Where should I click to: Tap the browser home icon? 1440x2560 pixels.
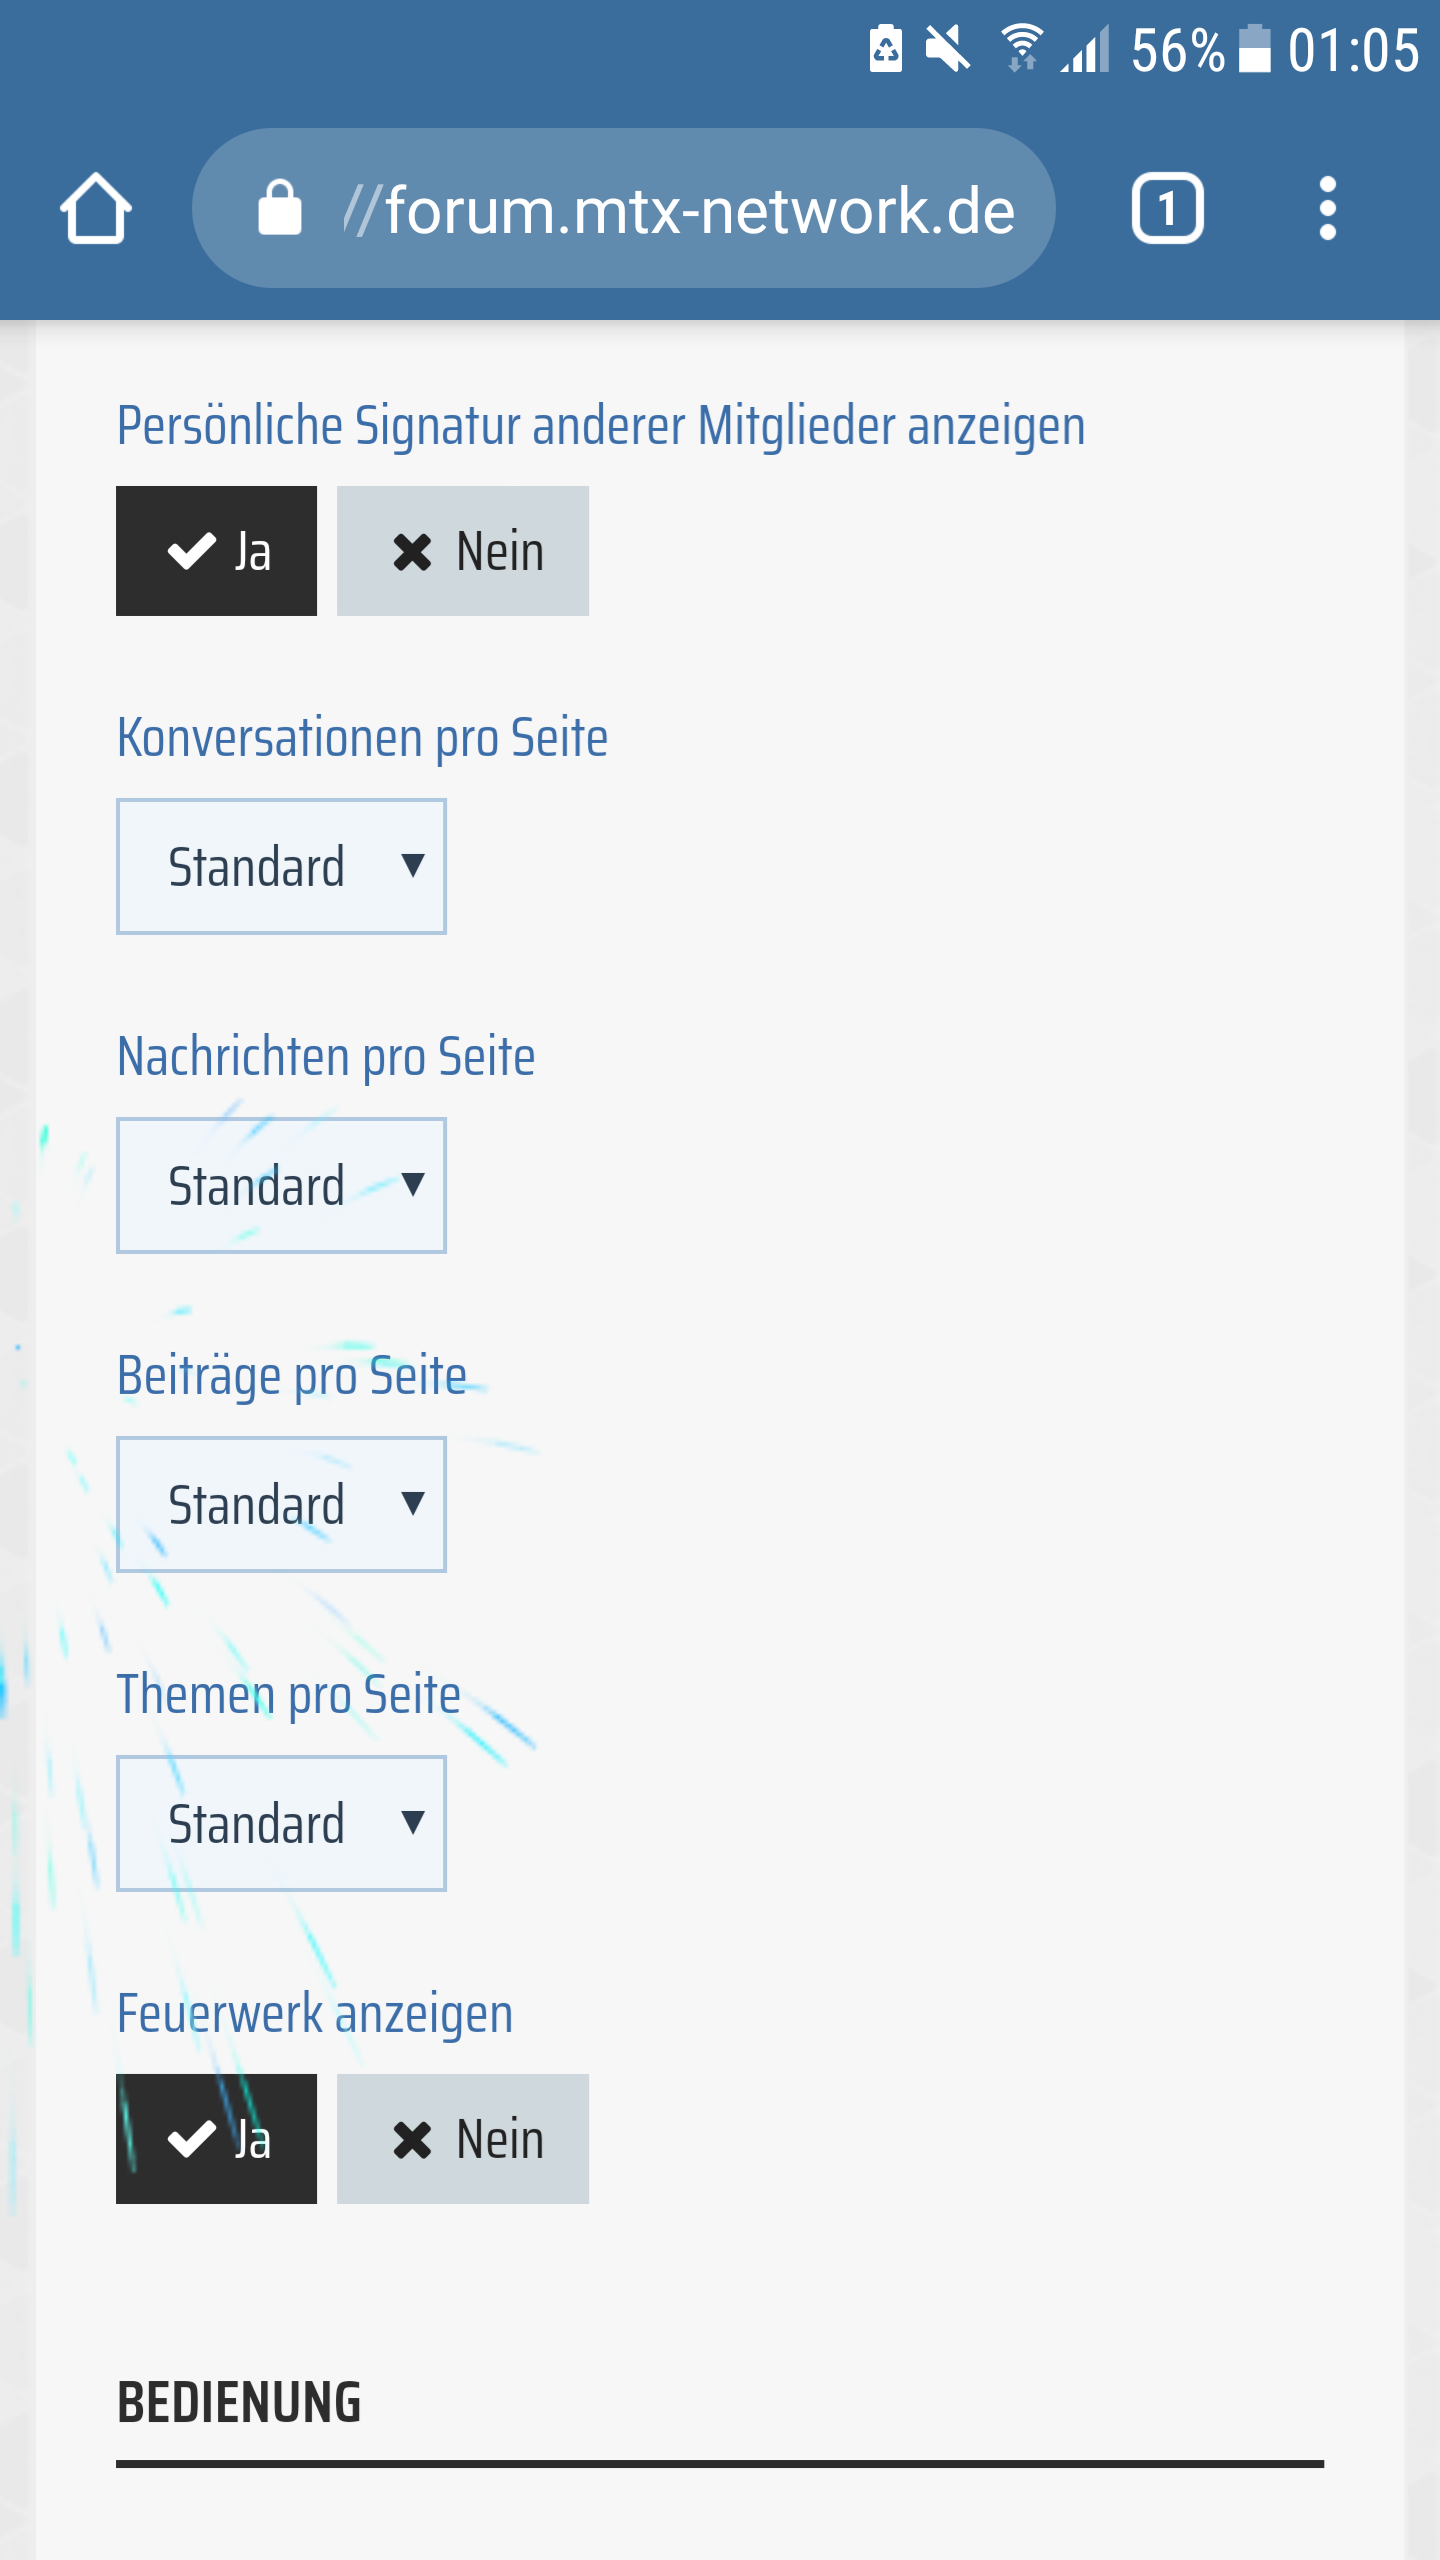click(96, 209)
